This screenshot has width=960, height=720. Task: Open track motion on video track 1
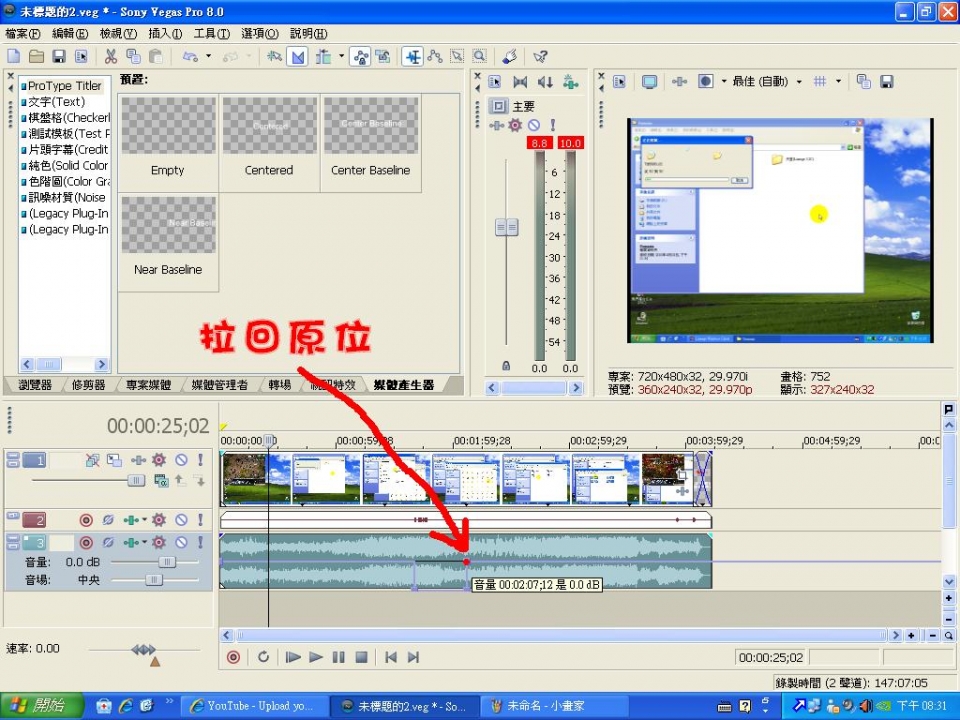click(x=114, y=460)
